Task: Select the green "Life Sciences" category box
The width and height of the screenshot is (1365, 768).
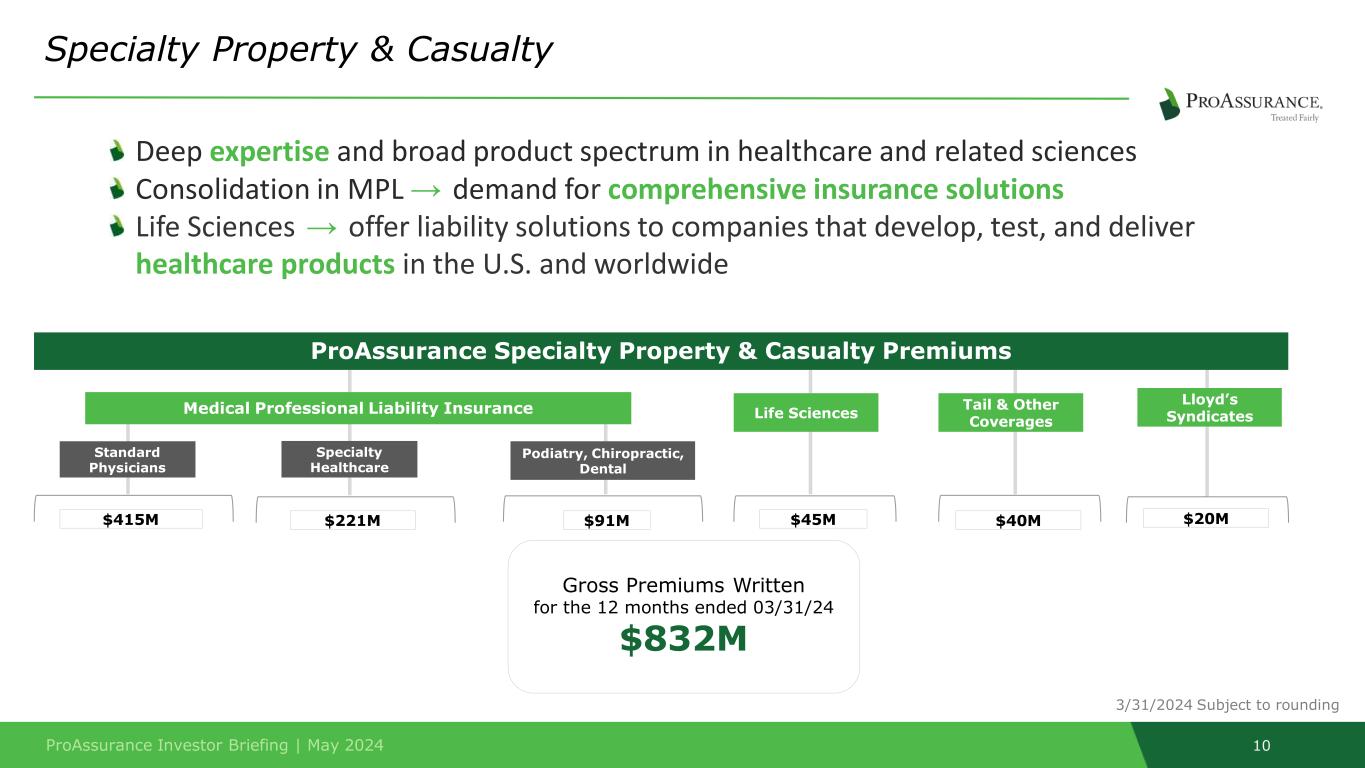Action: click(805, 413)
